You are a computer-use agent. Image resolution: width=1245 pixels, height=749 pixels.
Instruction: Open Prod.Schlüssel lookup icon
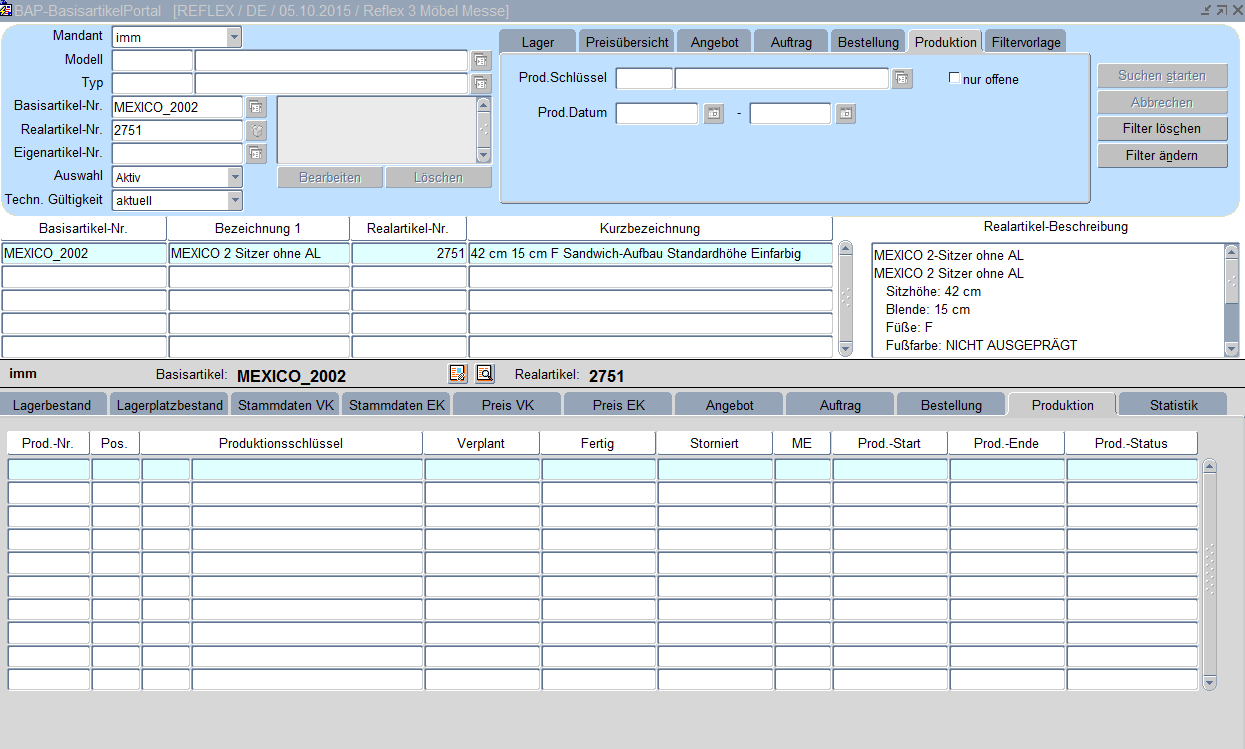(x=902, y=79)
